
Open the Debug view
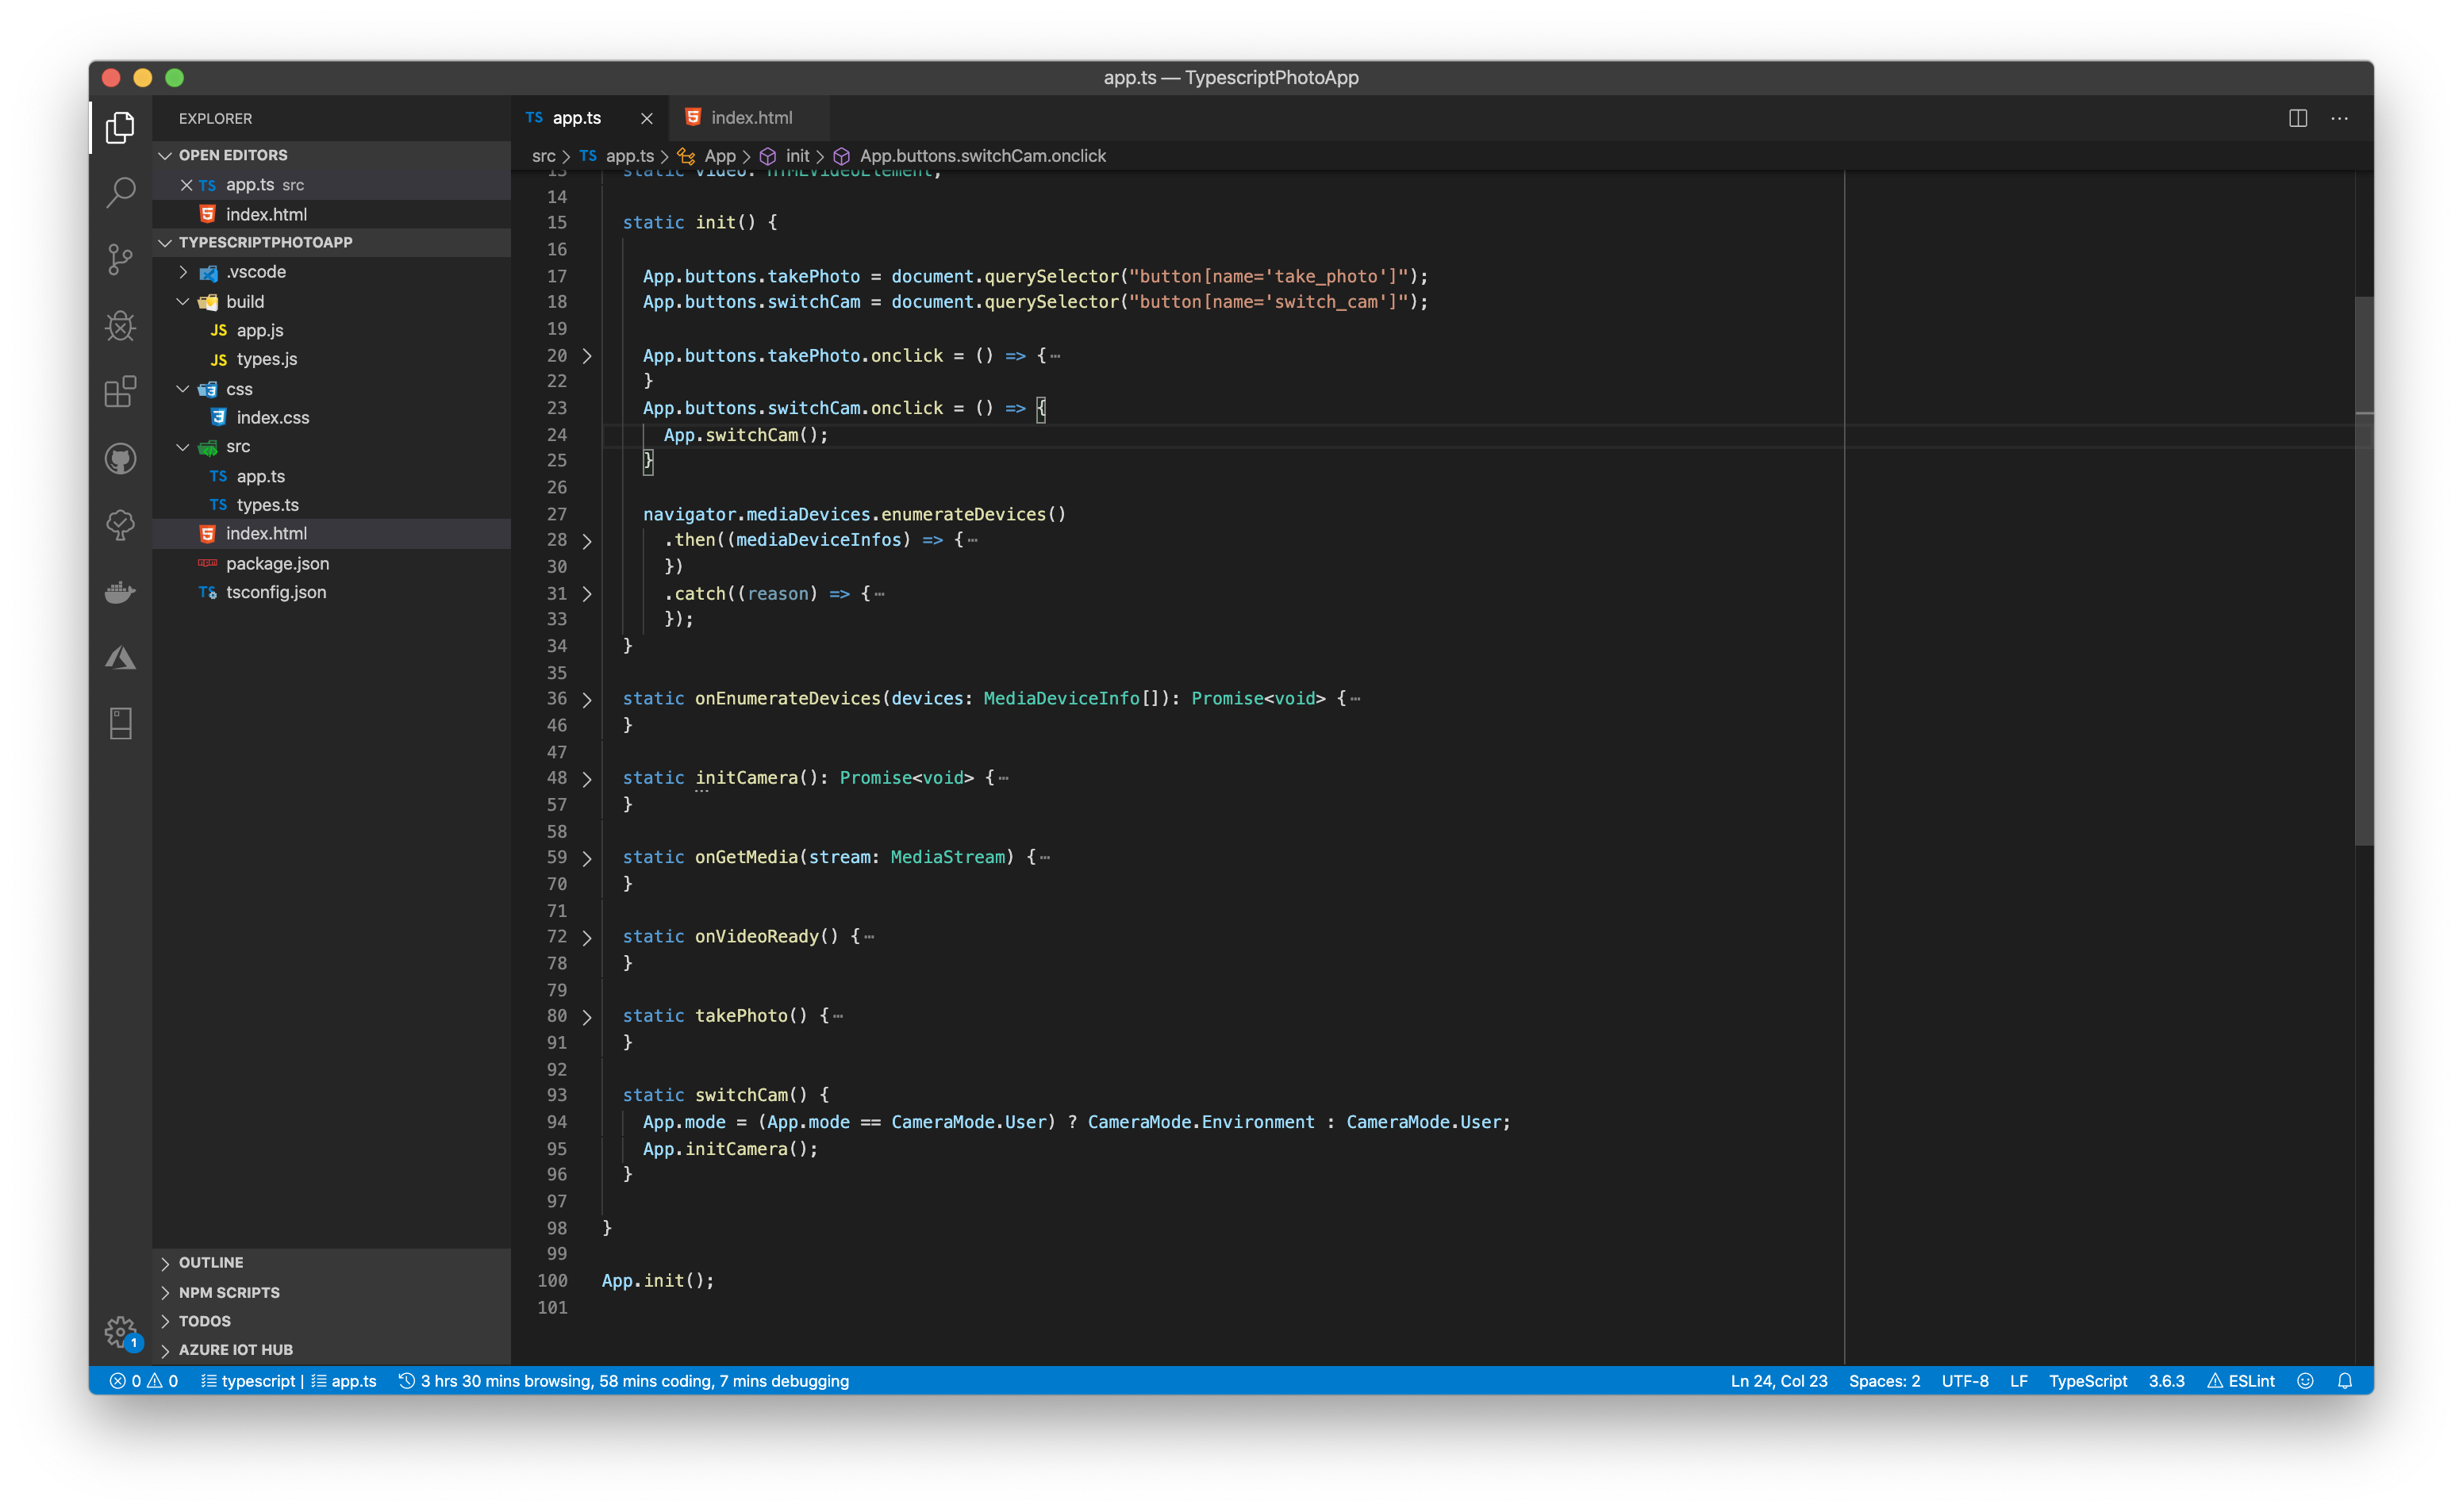click(120, 325)
